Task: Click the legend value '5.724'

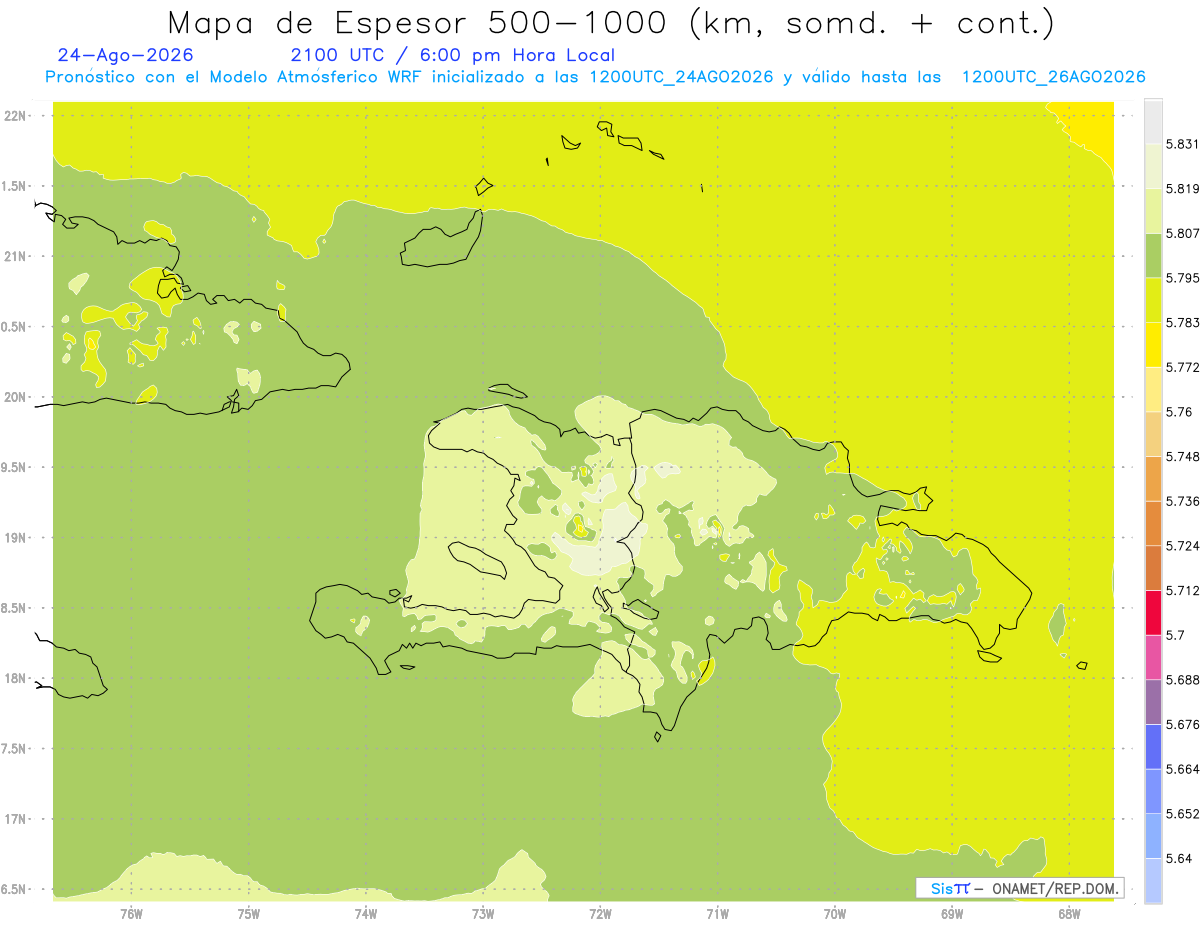Action: tap(1182, 546)
